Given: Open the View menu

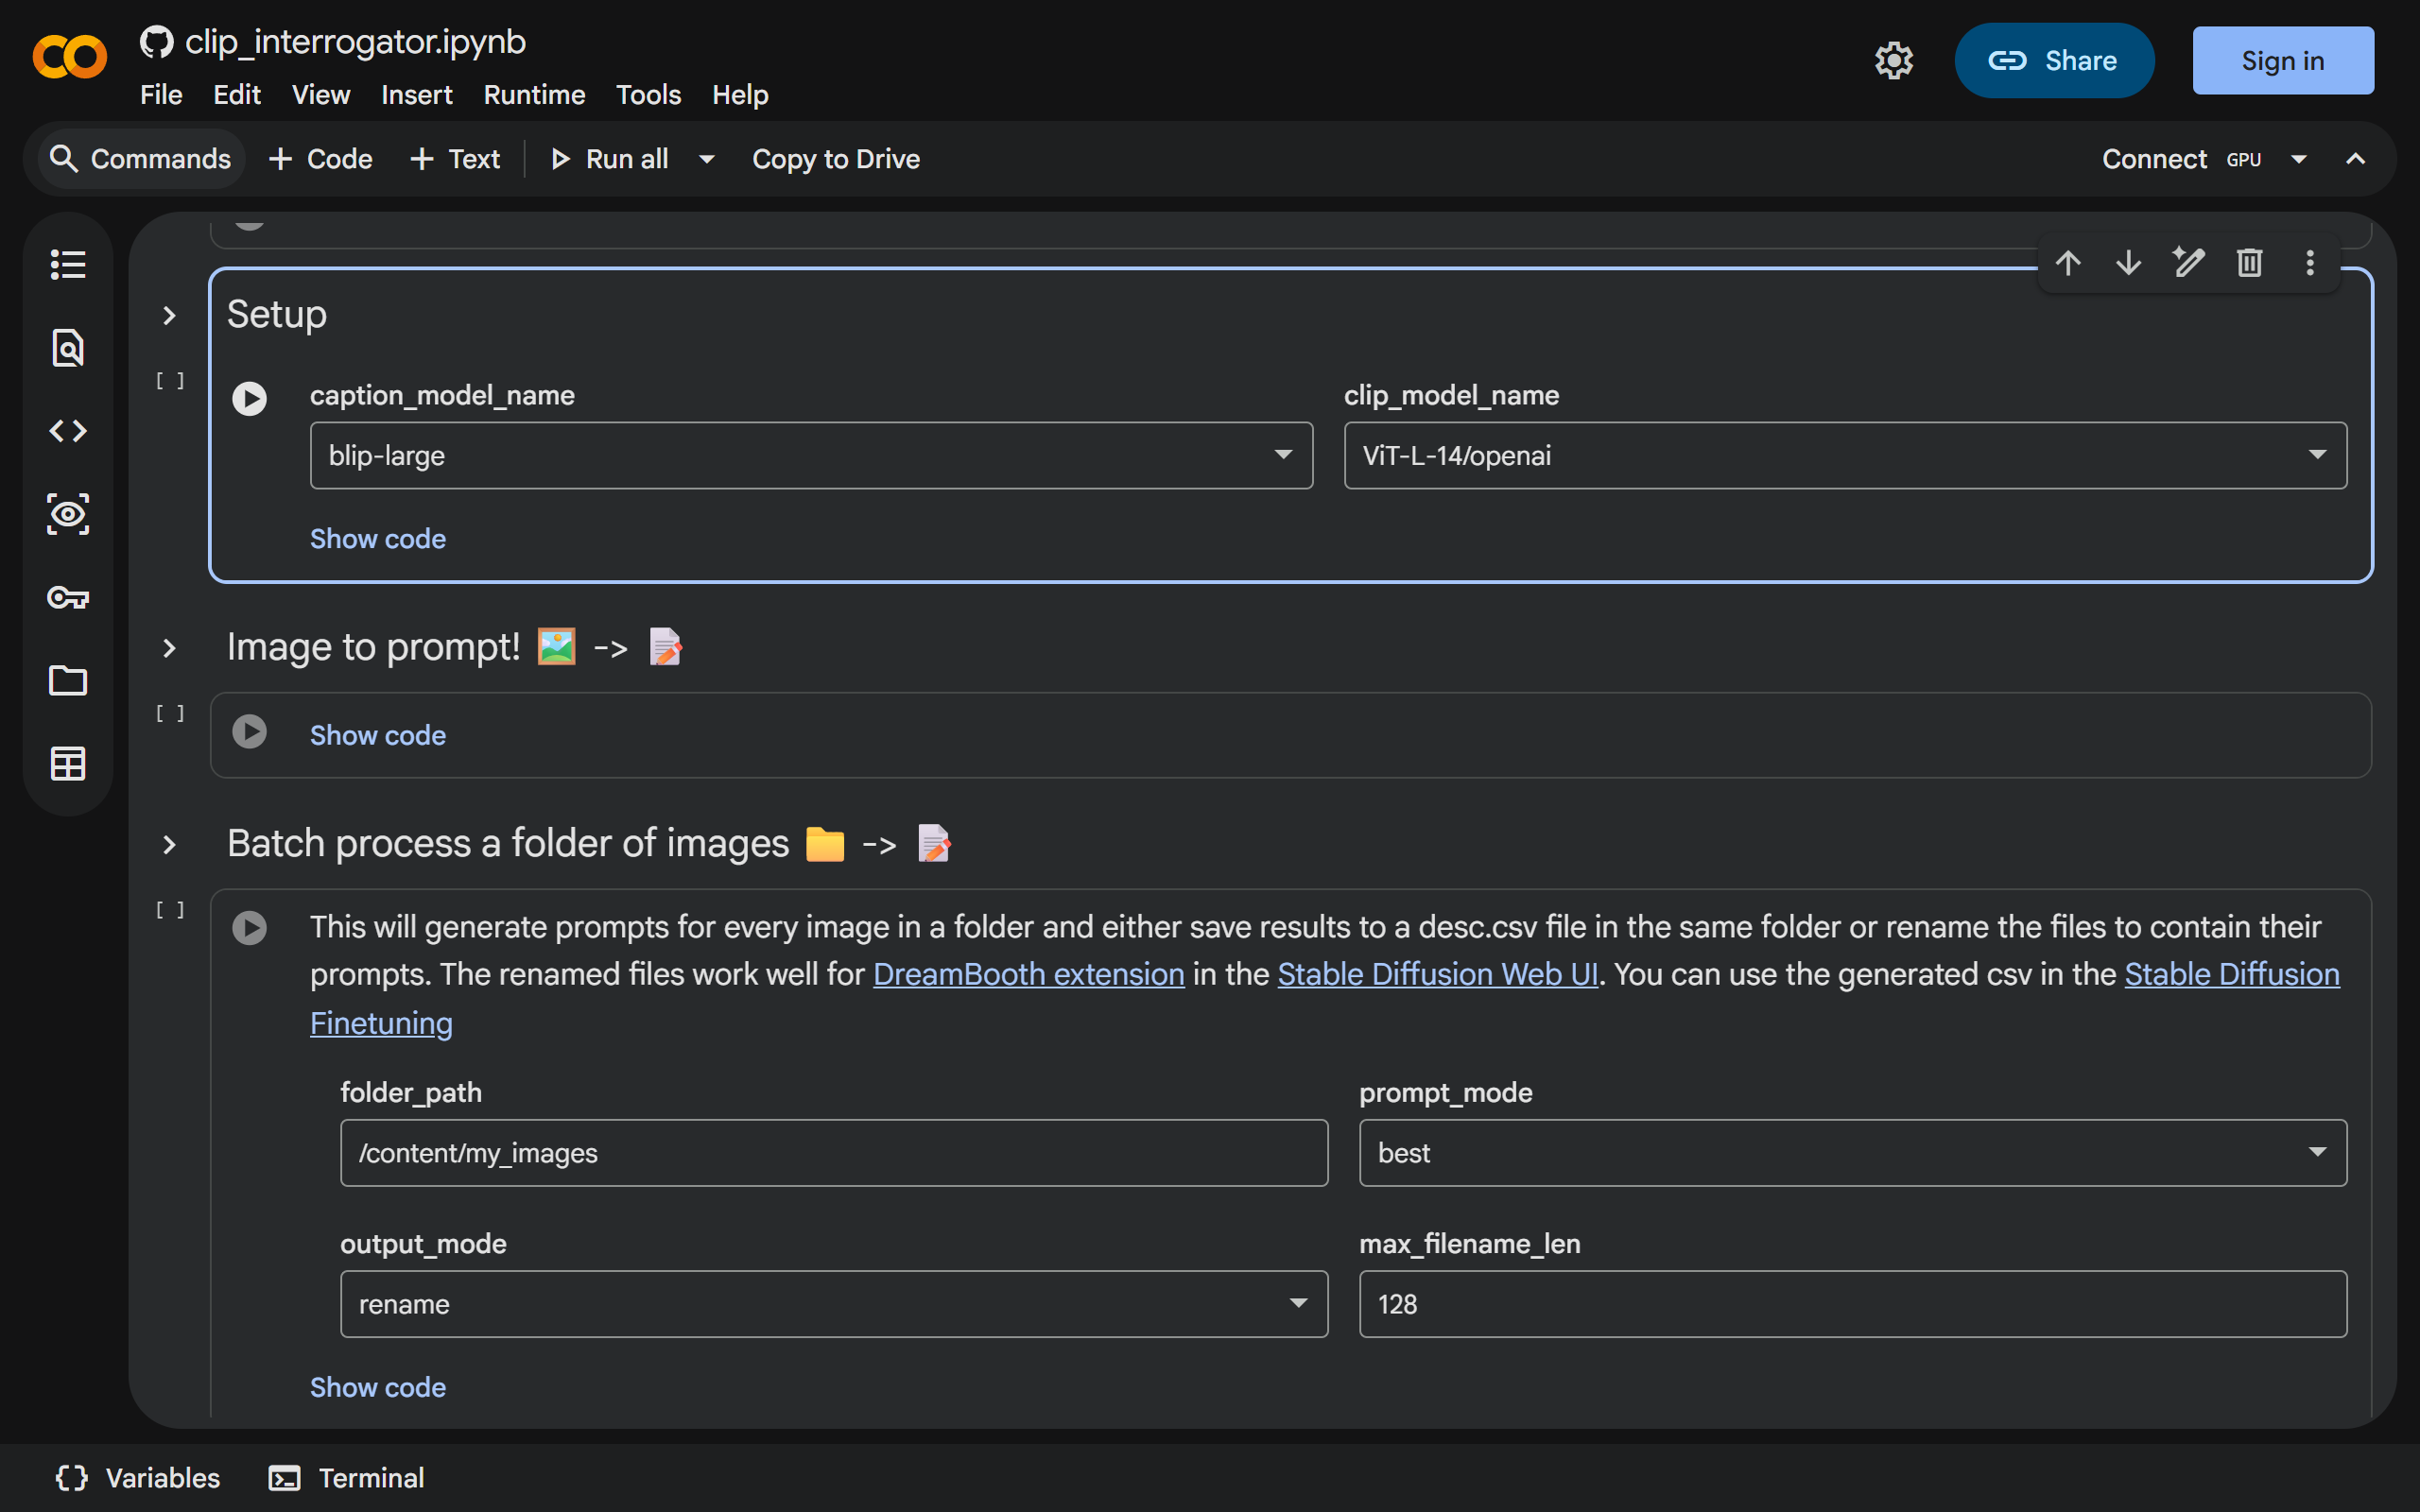Looking at the screenshot, I should coord(321,95).
